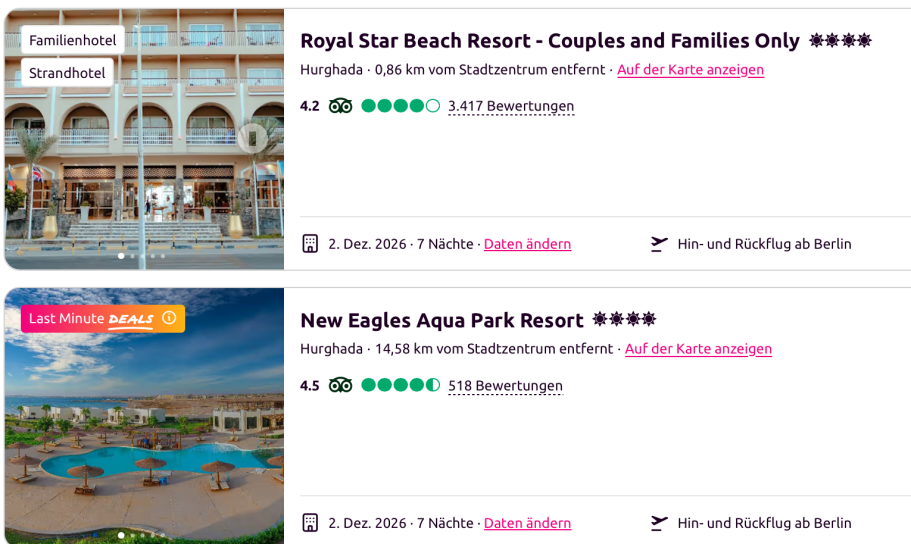The height and width of the screenshot is (544, 911).
Task: Click airplane icon in Royal Star row
Action: tap(659, 244)
